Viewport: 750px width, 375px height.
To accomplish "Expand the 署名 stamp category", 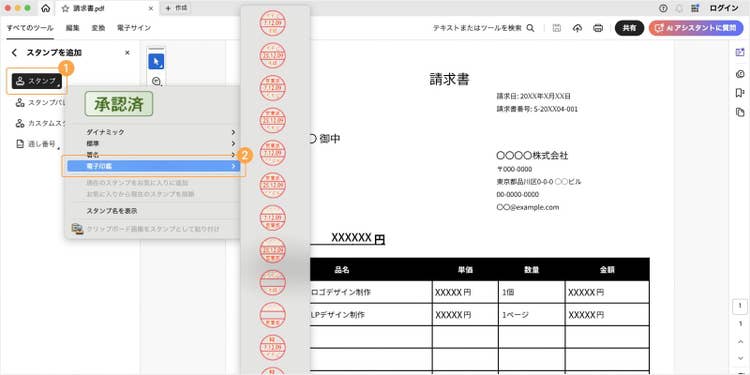I will pyautogui.click(x=155, y=154).
